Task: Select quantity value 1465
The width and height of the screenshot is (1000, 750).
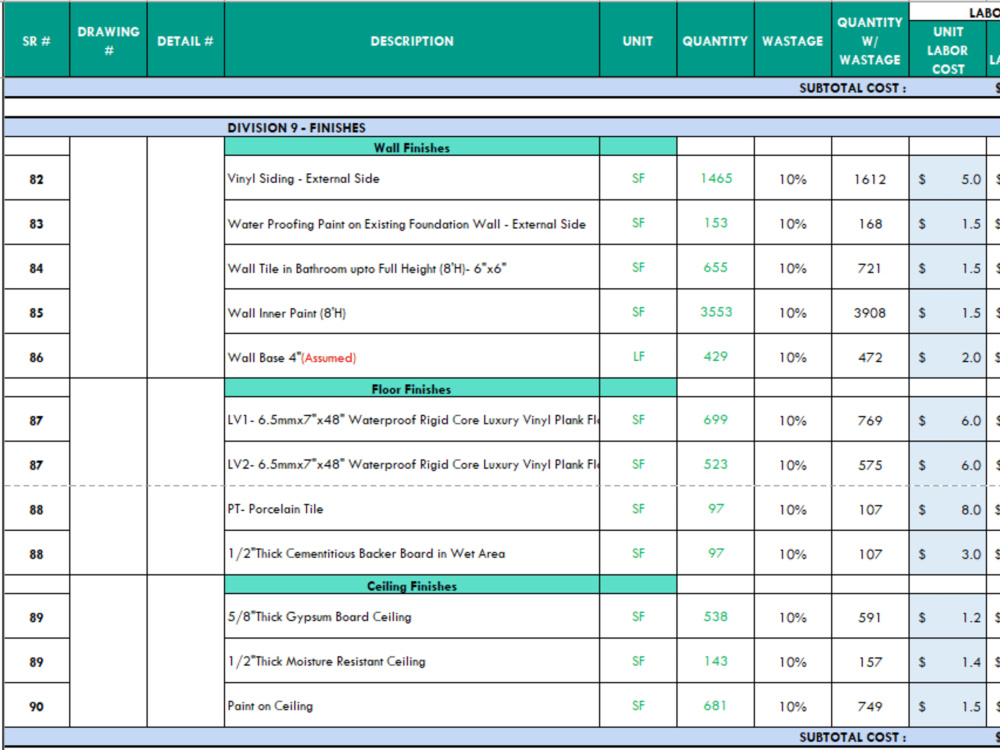Action: (716, 179)
